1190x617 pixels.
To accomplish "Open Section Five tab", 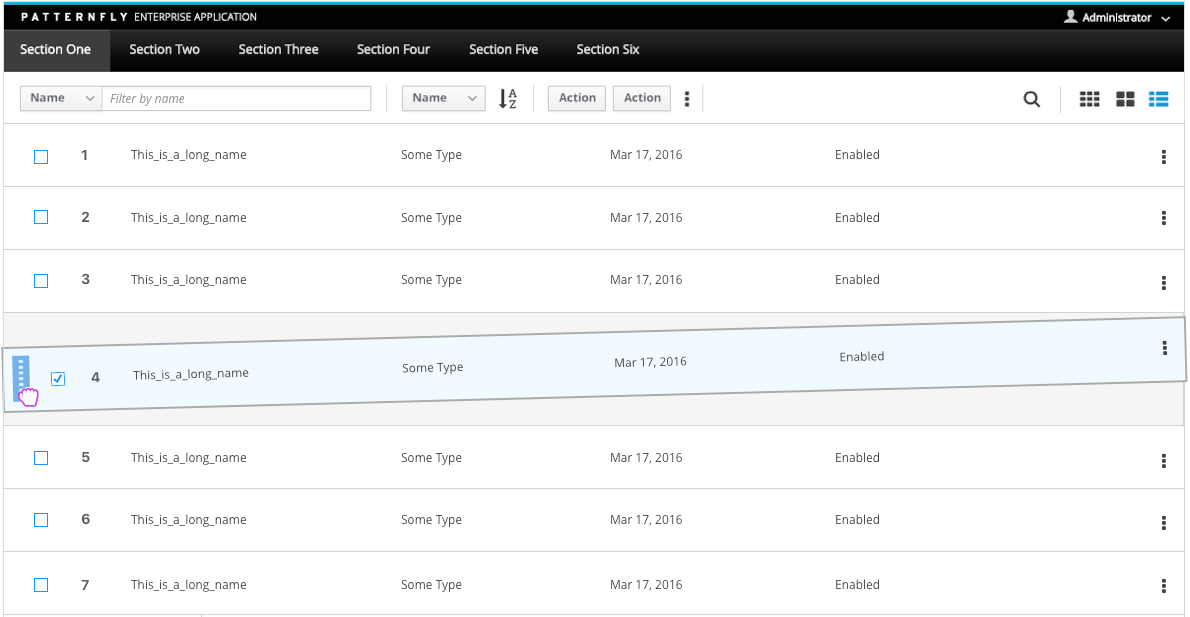I will (503, 49).
